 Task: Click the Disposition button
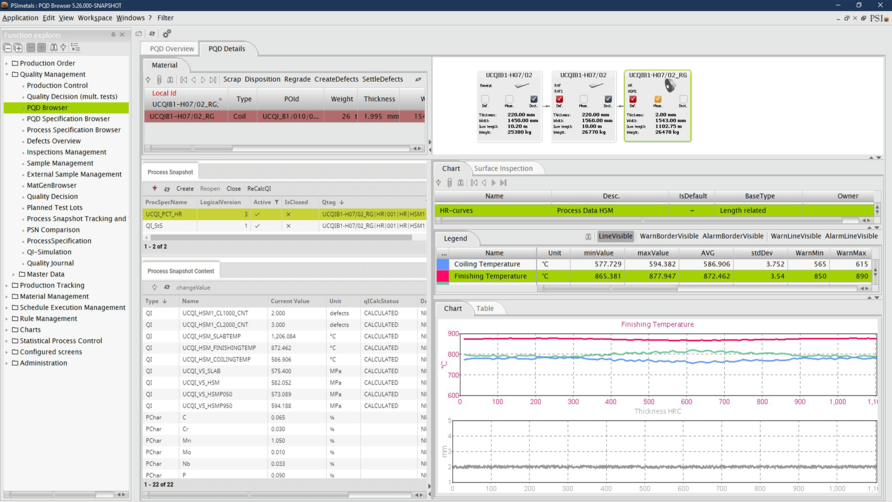pyautogui.click(x=262, y=80)
